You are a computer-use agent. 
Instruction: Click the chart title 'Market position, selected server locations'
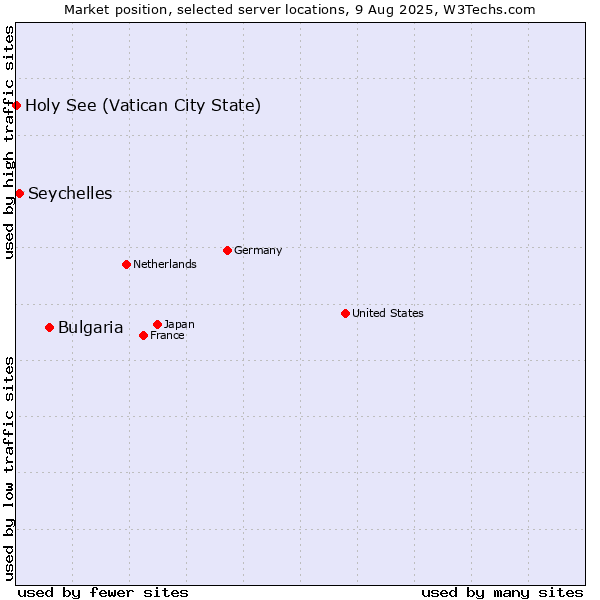coord(205,10)
